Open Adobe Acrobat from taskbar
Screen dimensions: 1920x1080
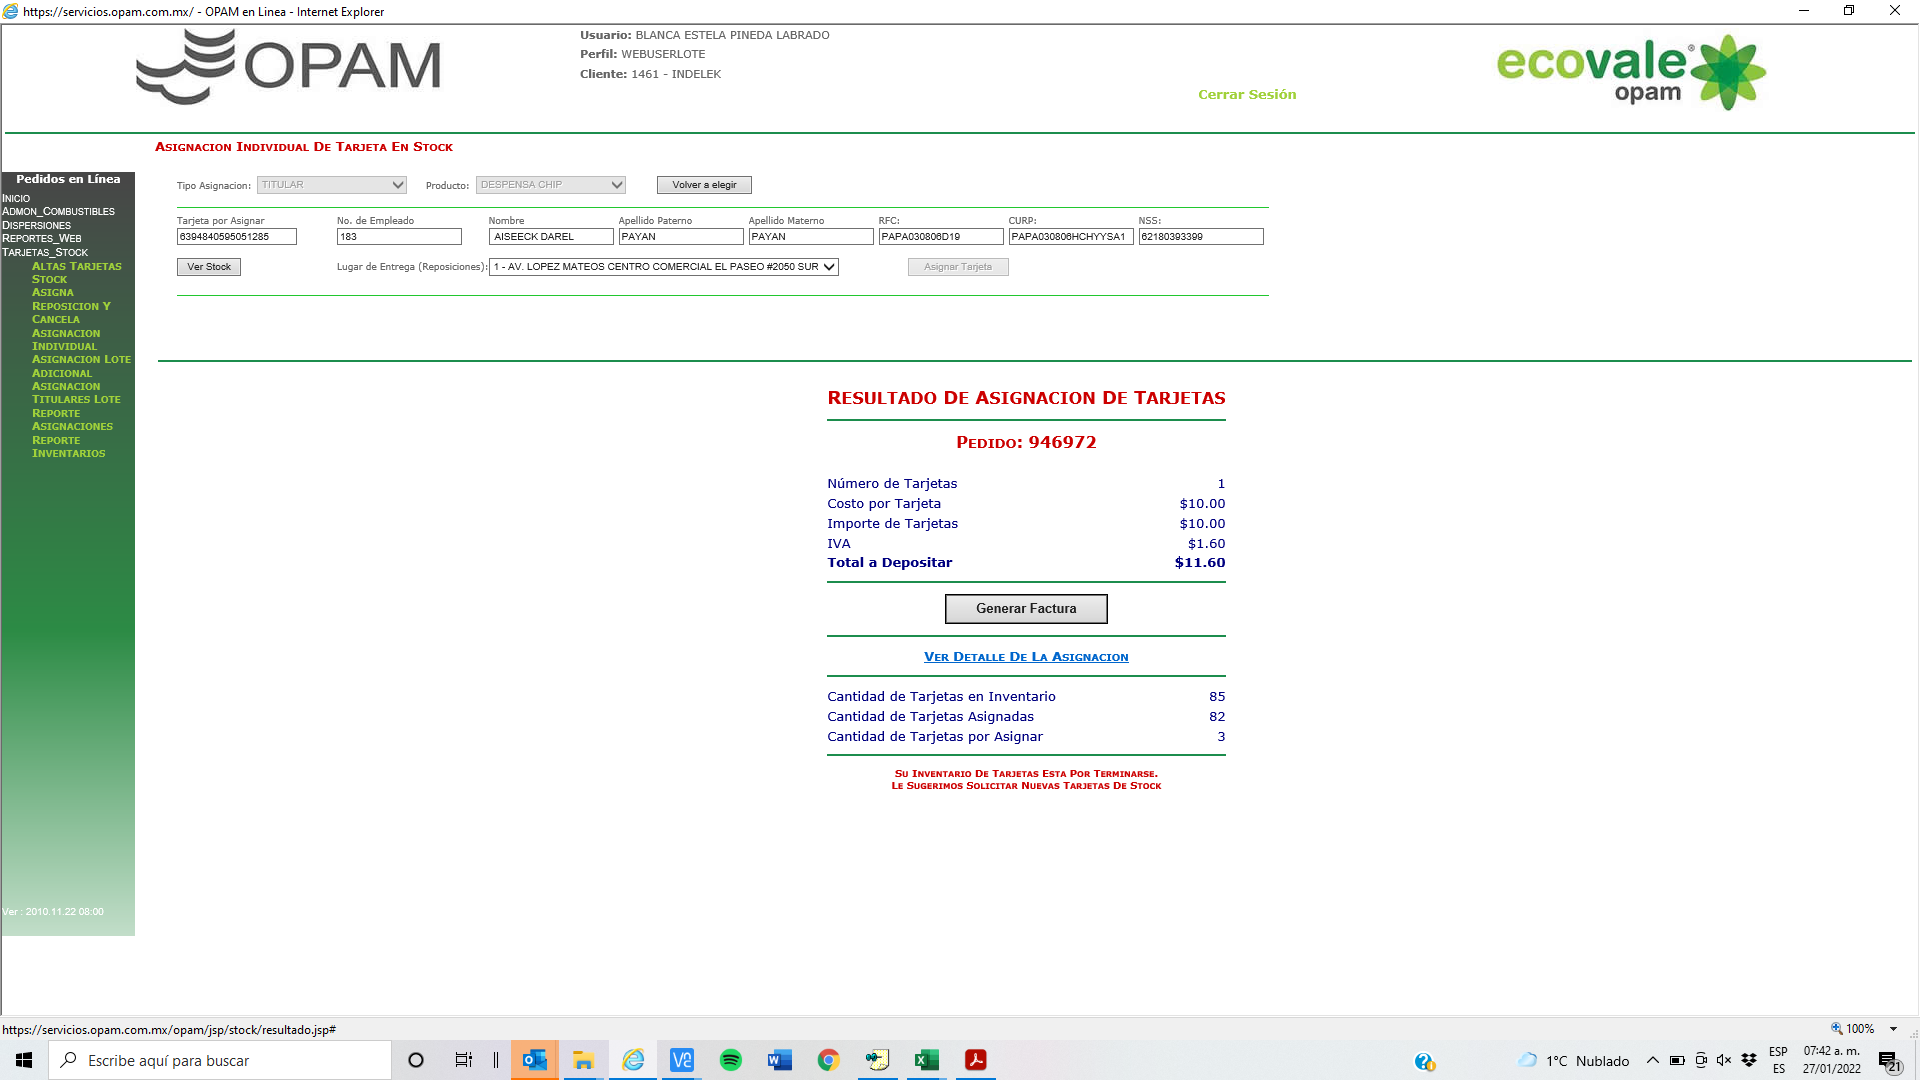(976, 1060)
